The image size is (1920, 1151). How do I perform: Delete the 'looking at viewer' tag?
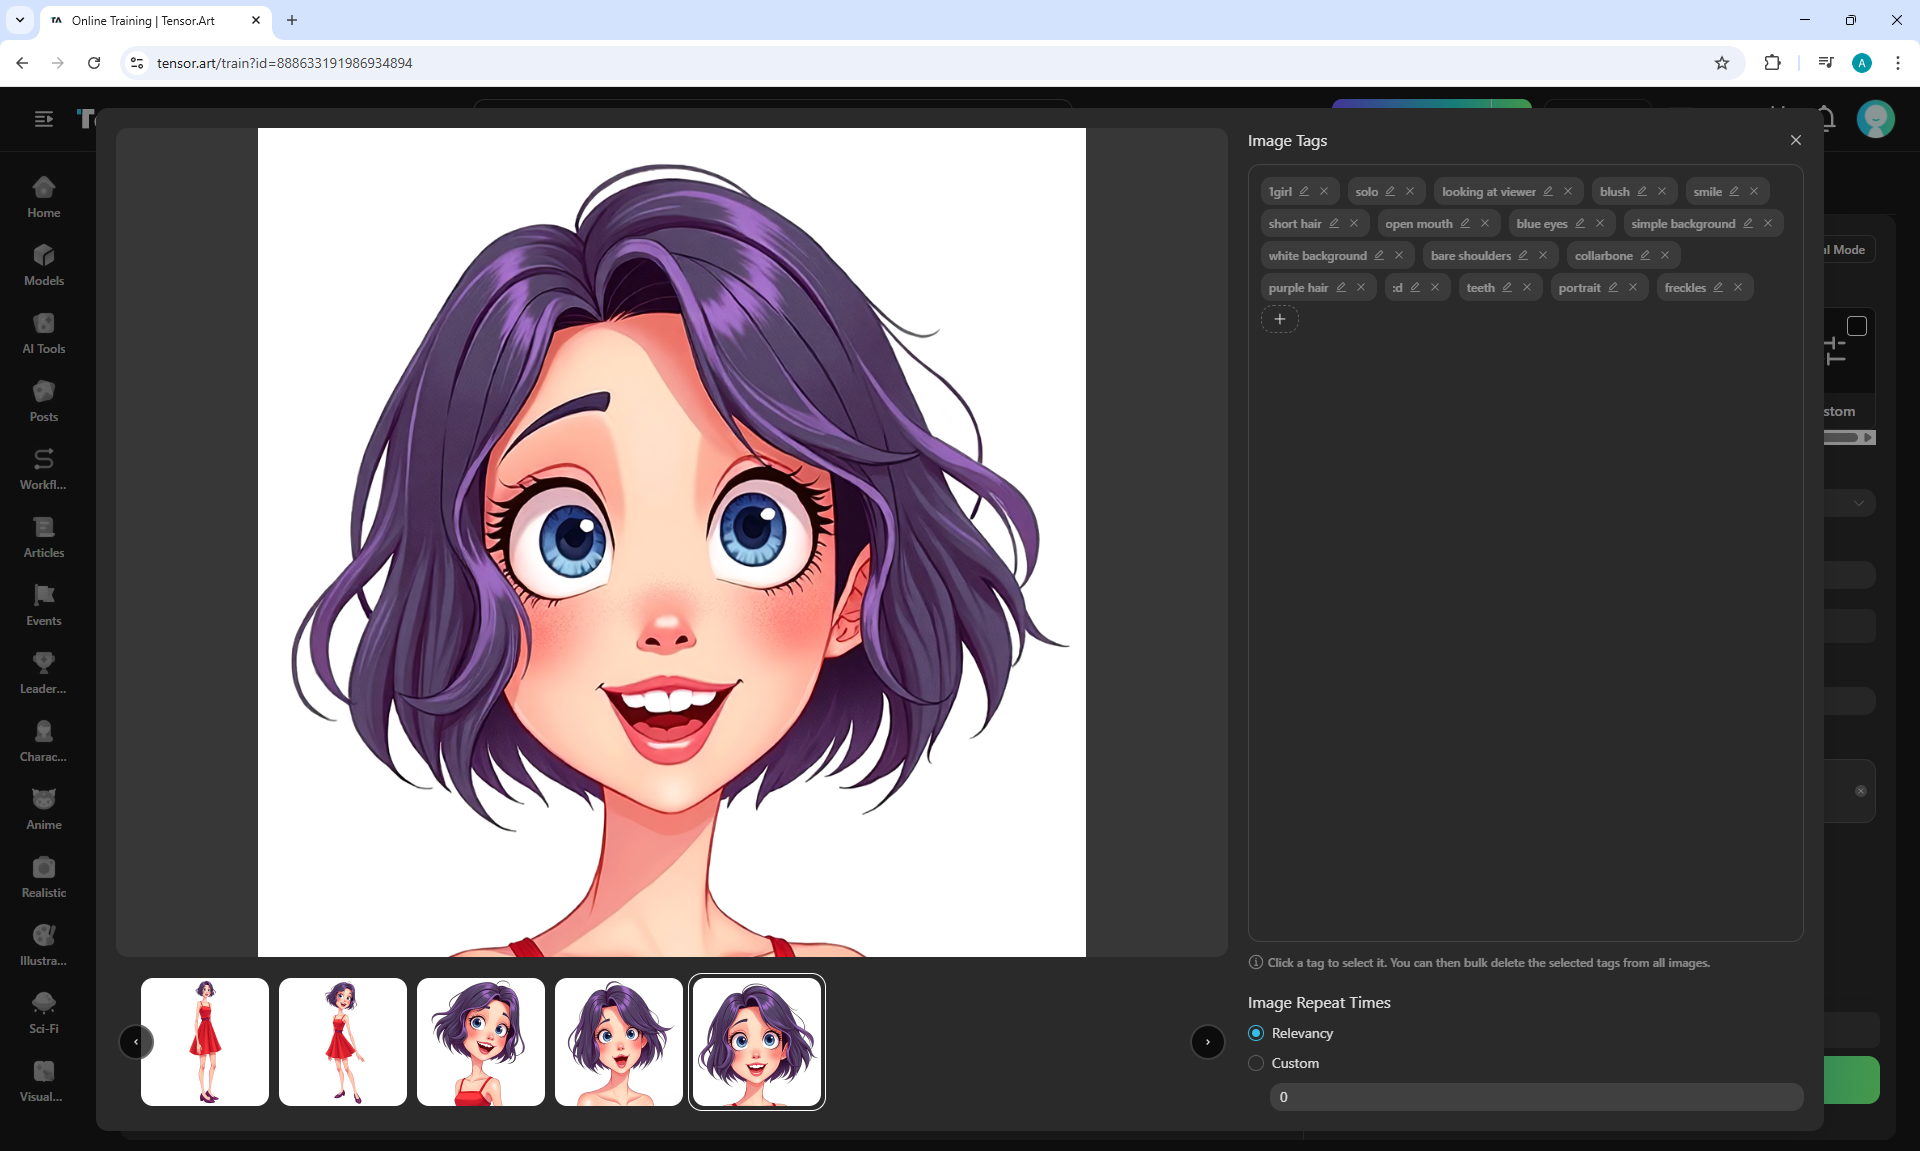point(1568,192)
